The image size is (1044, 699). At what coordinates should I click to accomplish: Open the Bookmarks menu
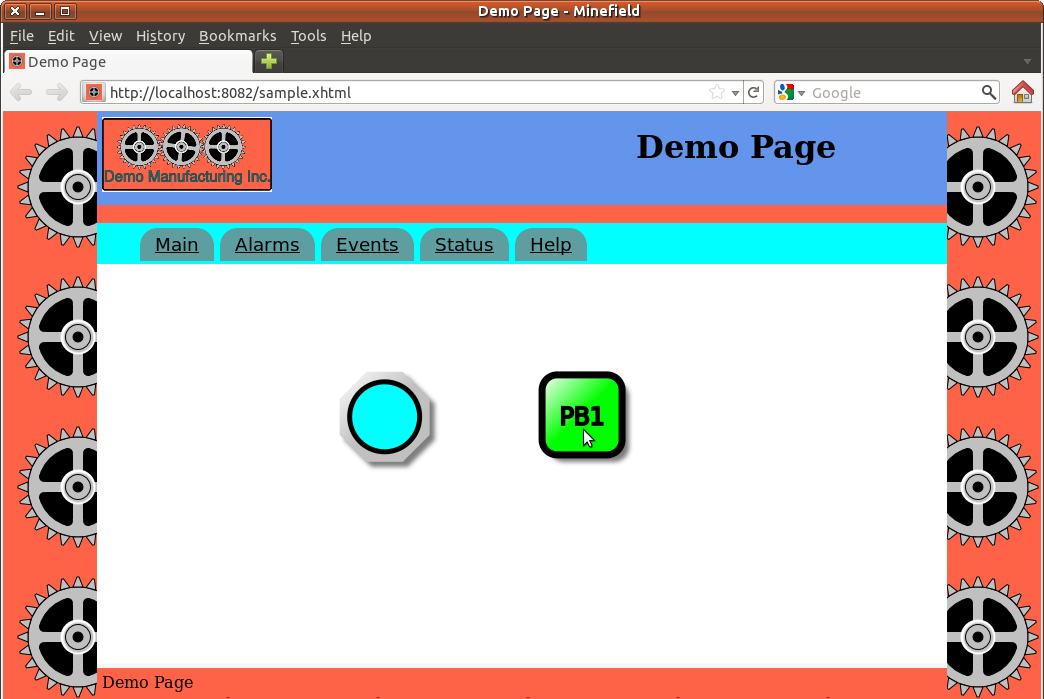pyautogui.click(x=237, y=36)
